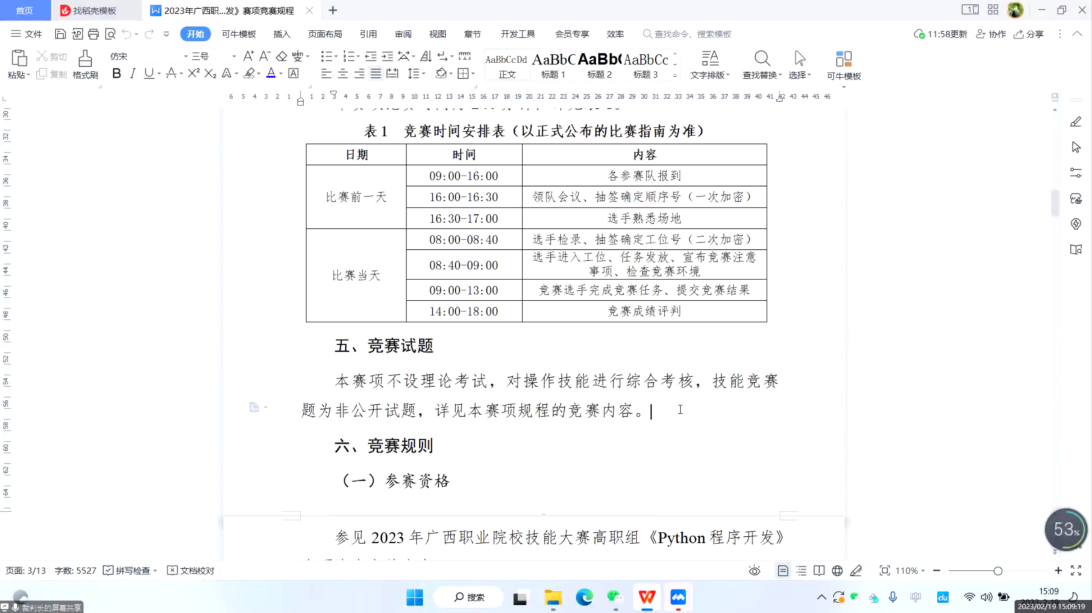The height and width of the screenshot is (613, 1092).
Task: Apply subscript formatting (X₂)
Action: (x=210, y=73)
